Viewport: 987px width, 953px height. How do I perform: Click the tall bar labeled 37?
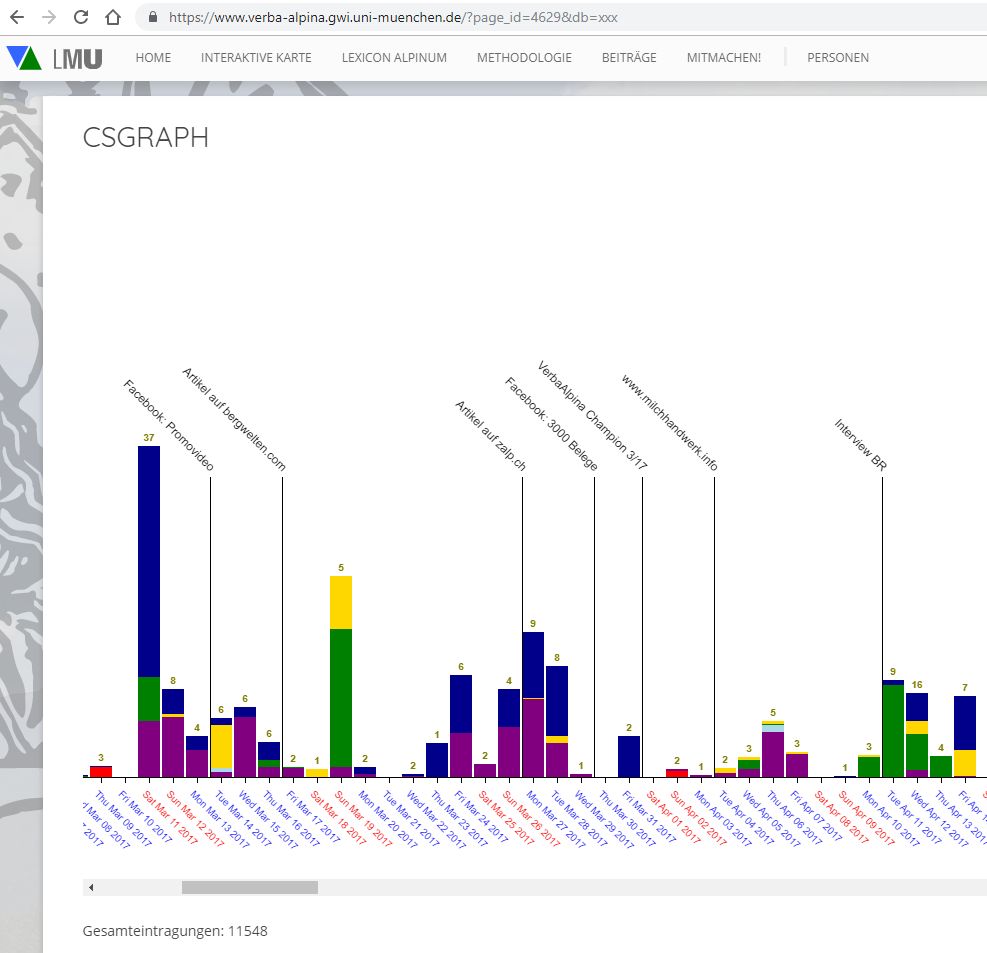pyautogui.click(x=149, y=560)
